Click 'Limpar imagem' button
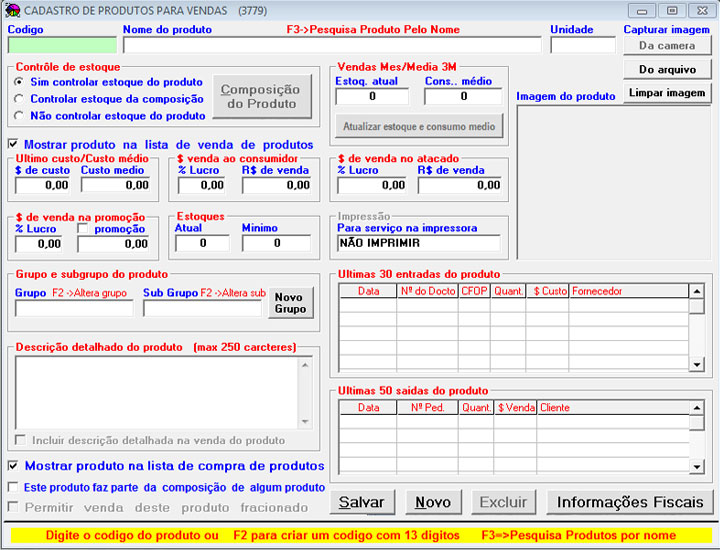The image size is (720, 550). pyautogui.click(x=667, y=93)
